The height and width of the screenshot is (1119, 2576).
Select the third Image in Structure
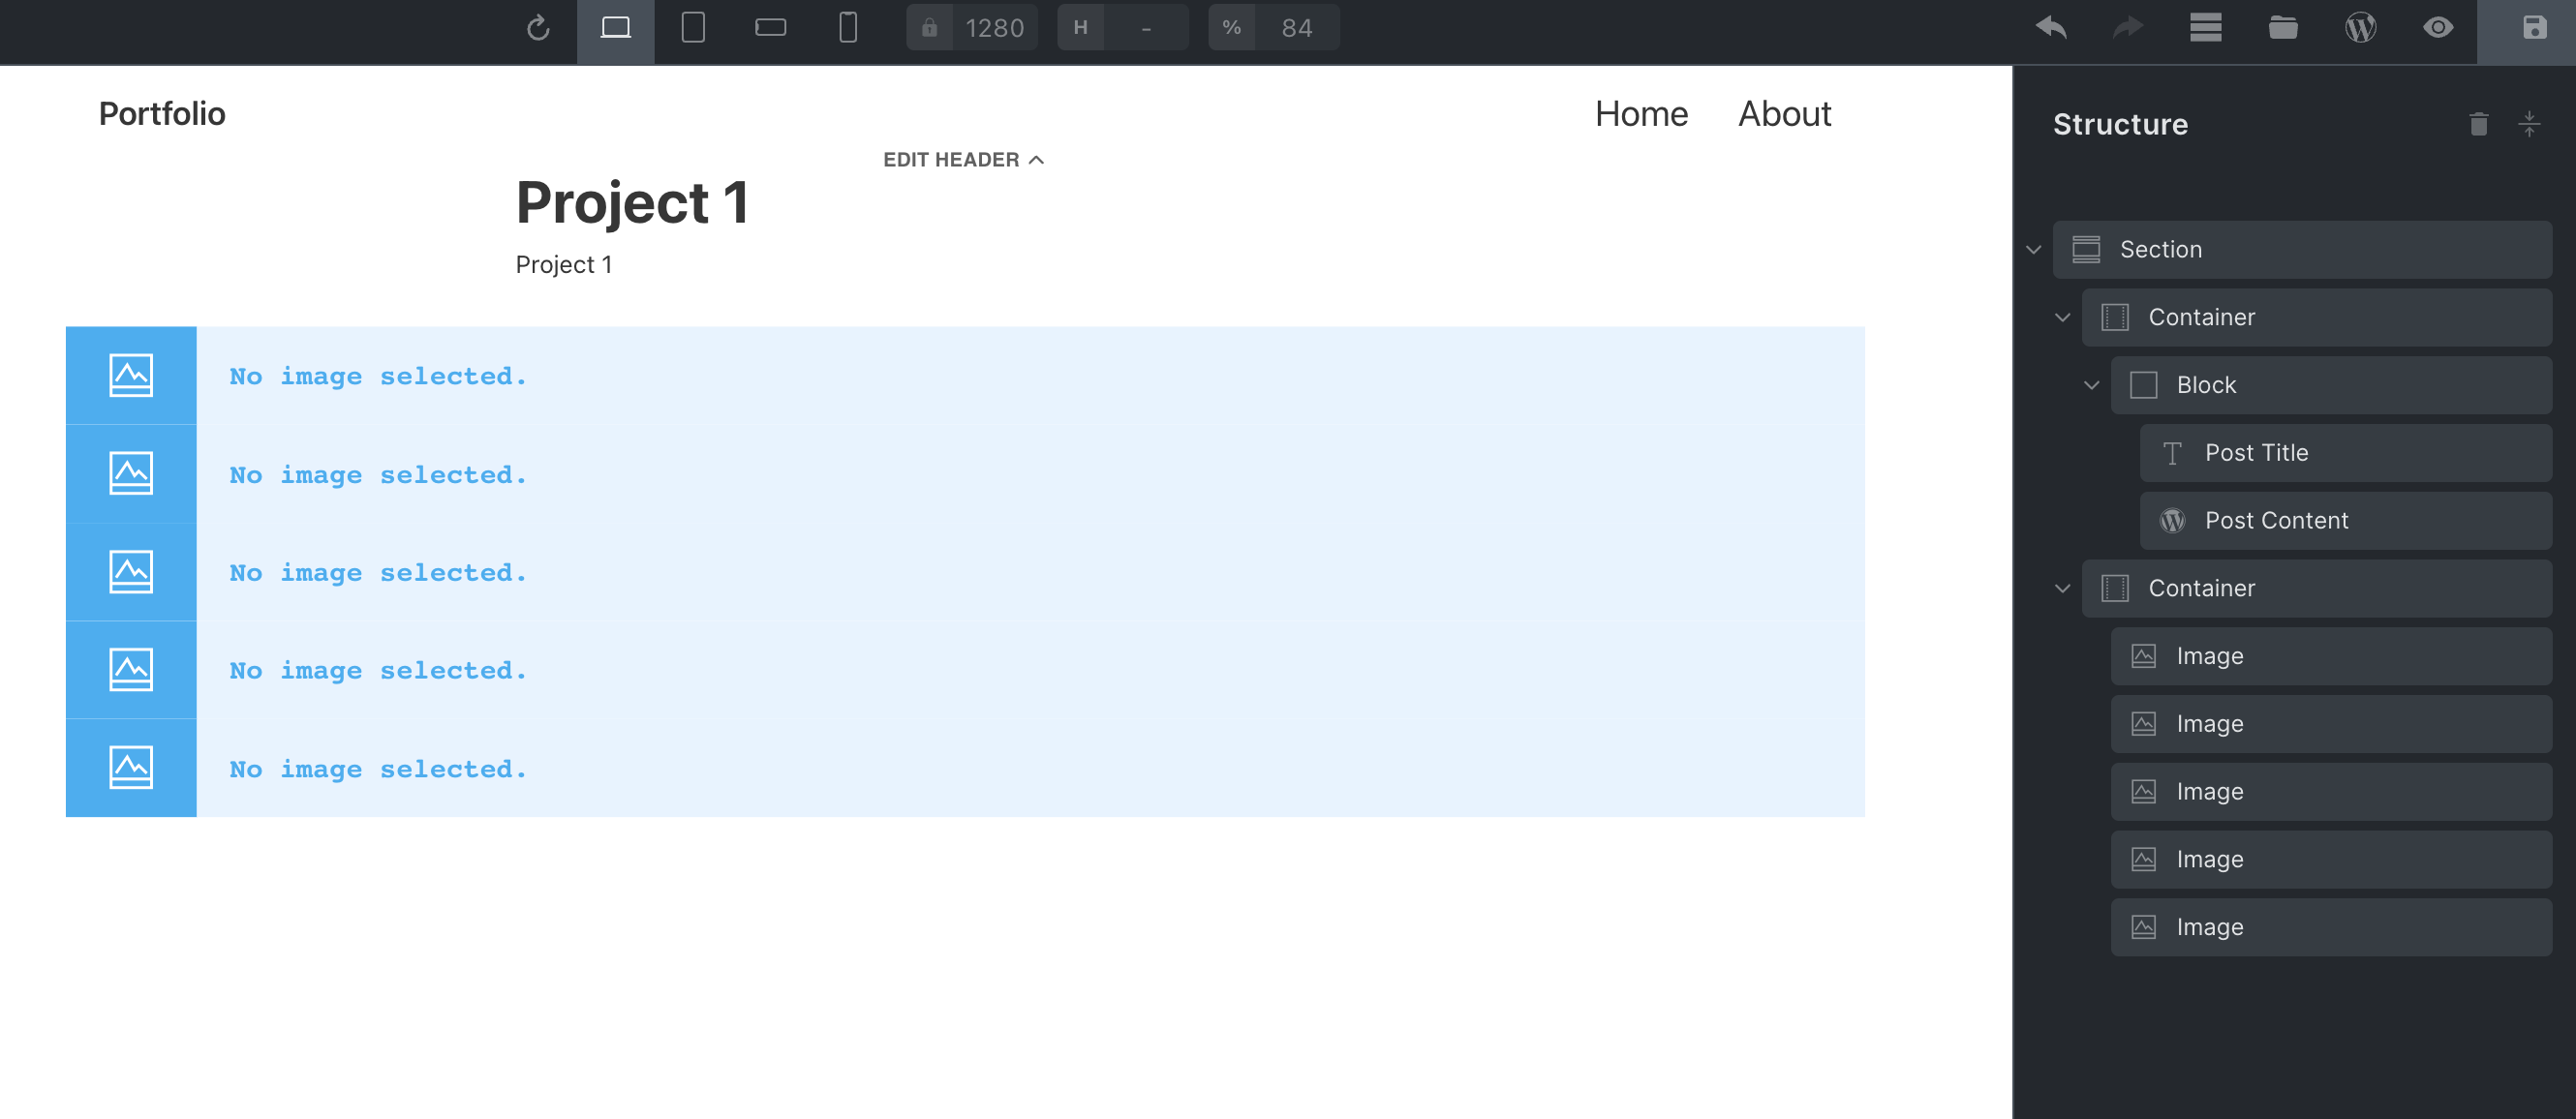[2331, 792]
